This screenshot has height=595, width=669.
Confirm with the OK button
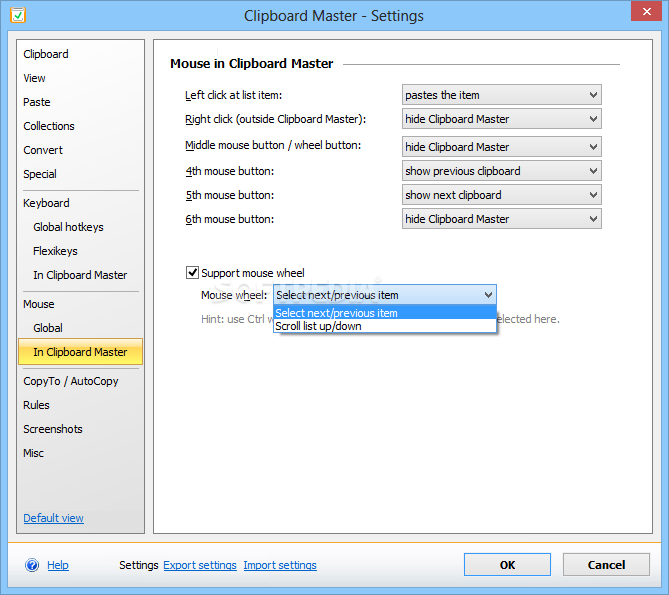pyautogui.click(x=507, y=565)
